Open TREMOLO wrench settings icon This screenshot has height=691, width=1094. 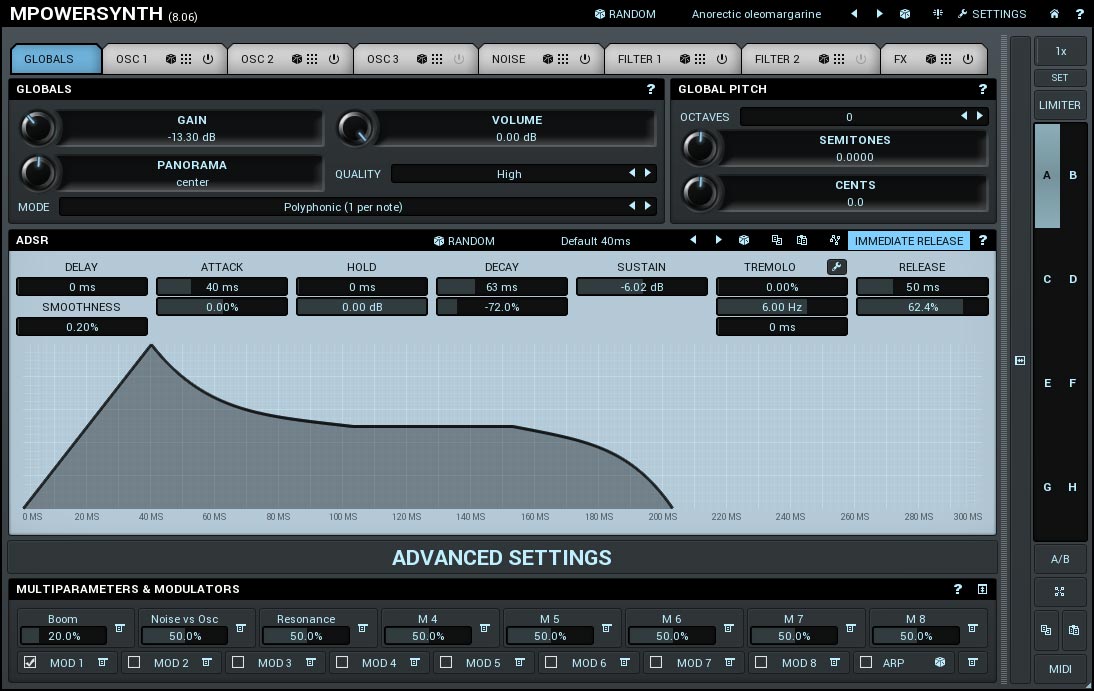coord(837,267)
